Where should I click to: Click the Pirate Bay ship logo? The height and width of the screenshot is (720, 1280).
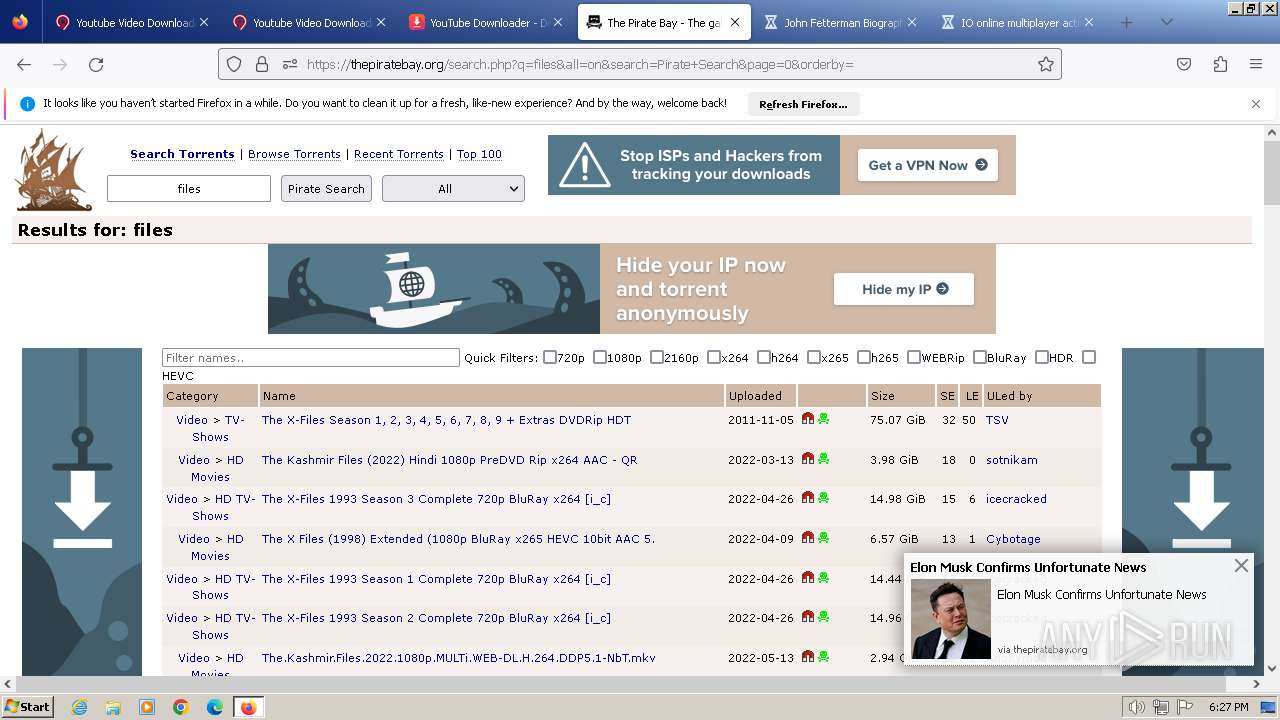coord(54,170)
